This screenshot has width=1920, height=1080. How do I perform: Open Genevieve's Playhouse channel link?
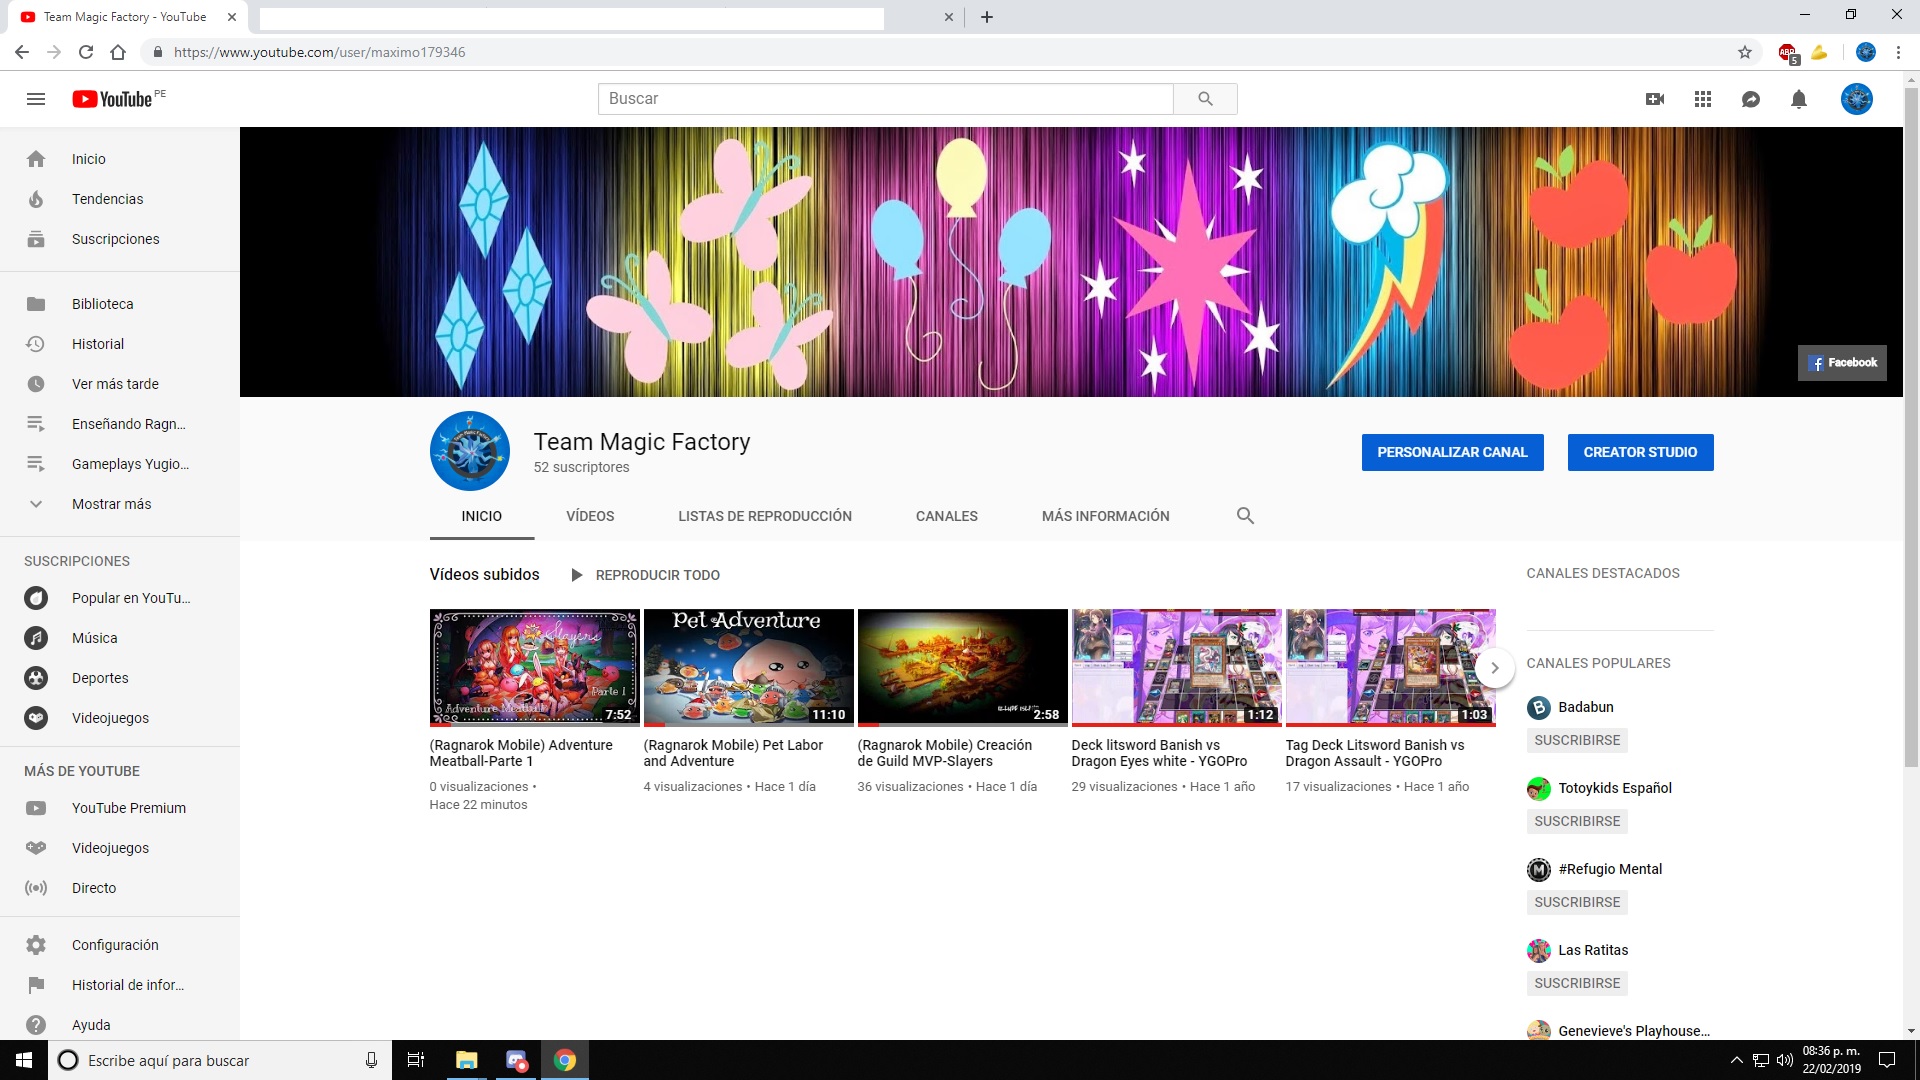[x=1634, y=1031]
